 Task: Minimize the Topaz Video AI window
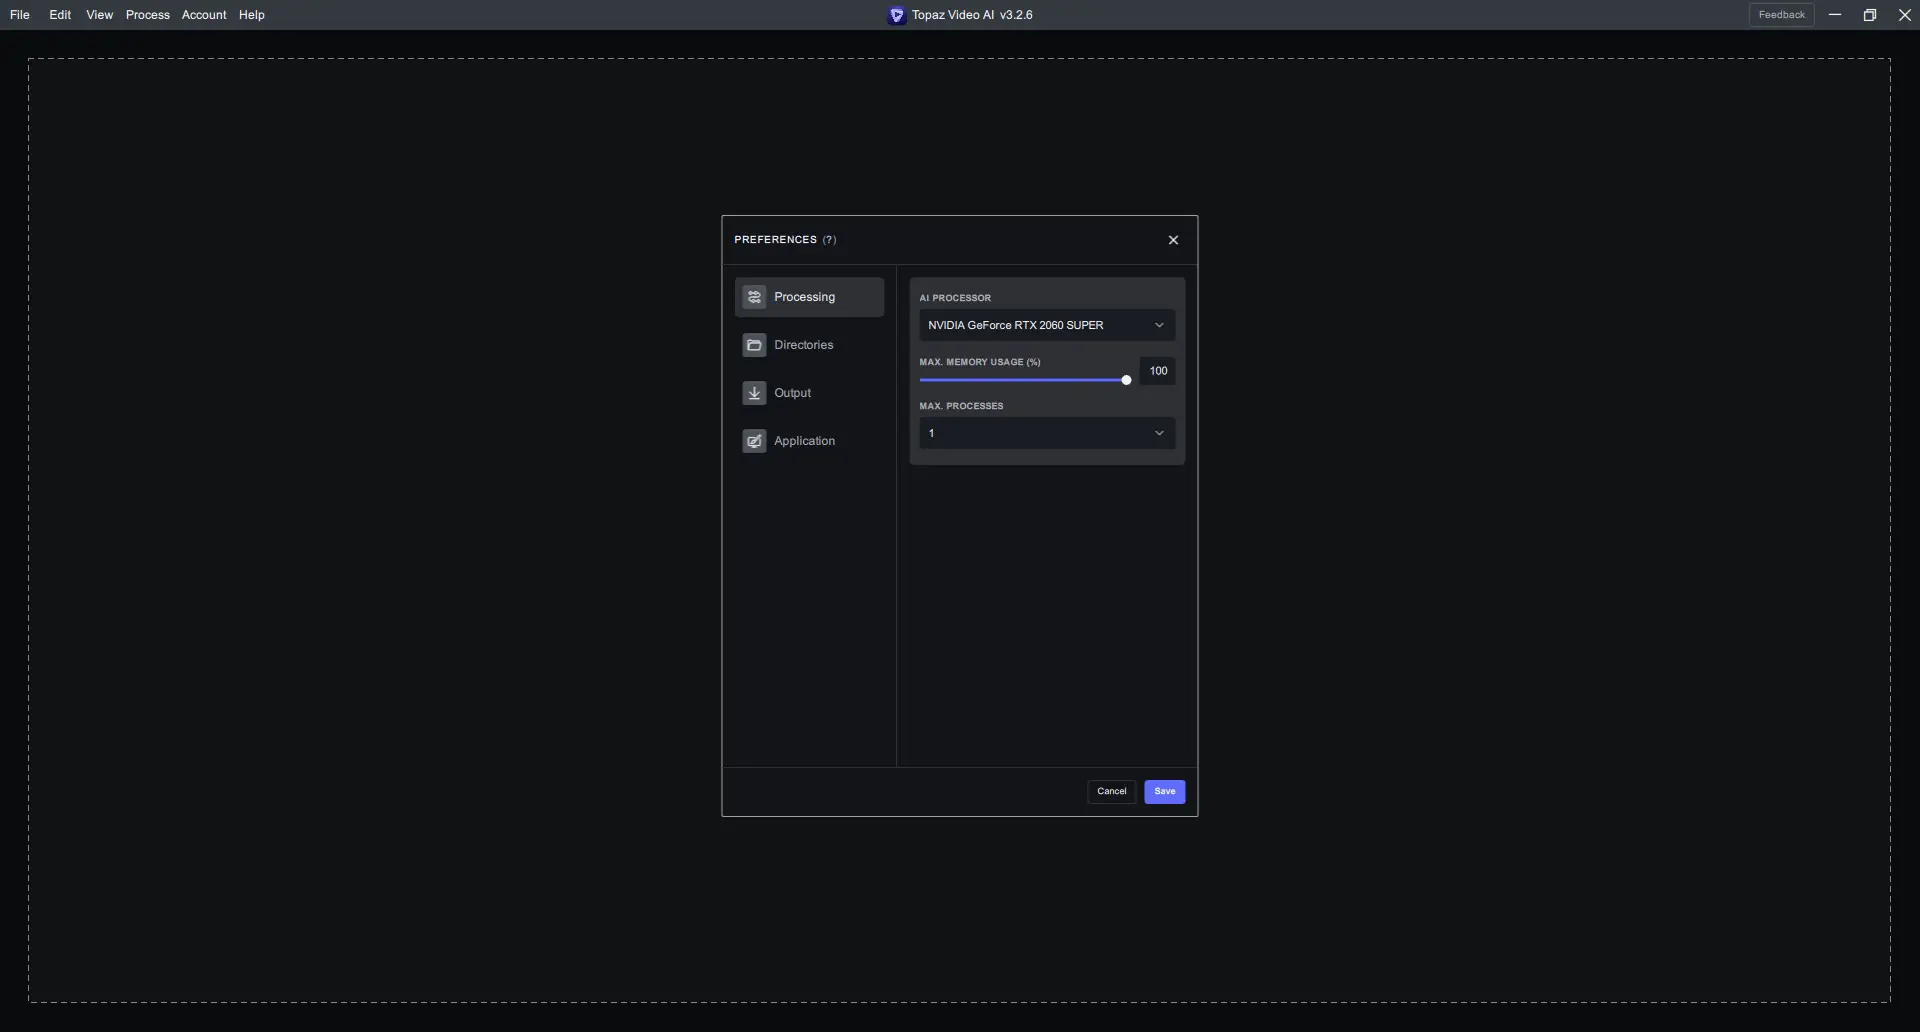click(1835, 15)
